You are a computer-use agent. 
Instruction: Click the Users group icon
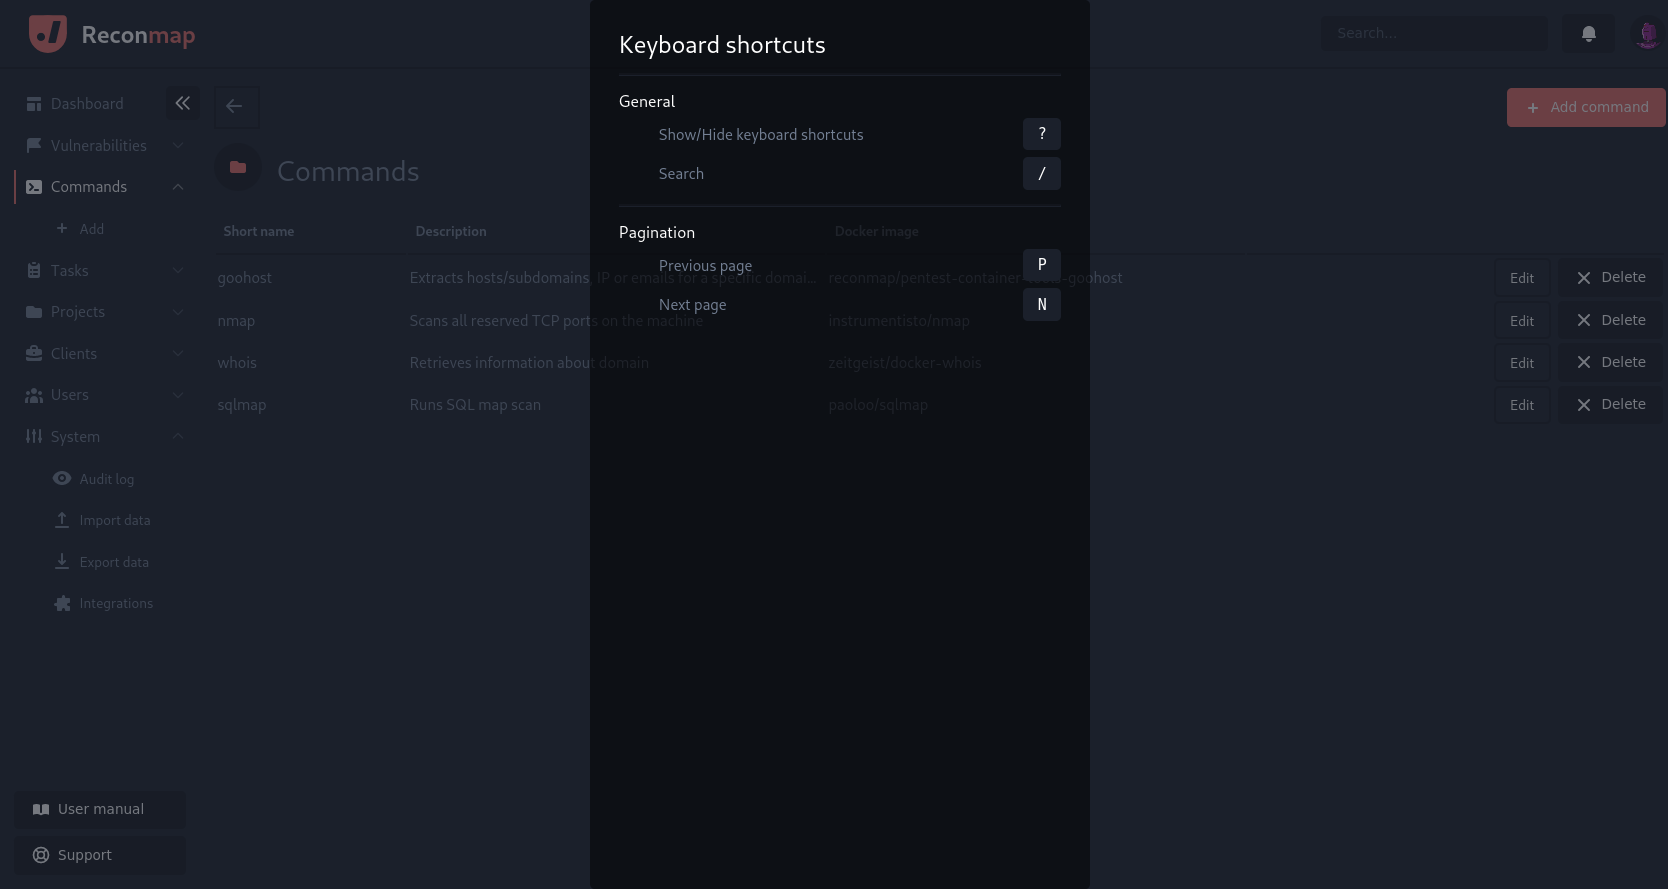click(x=34, y=395)
